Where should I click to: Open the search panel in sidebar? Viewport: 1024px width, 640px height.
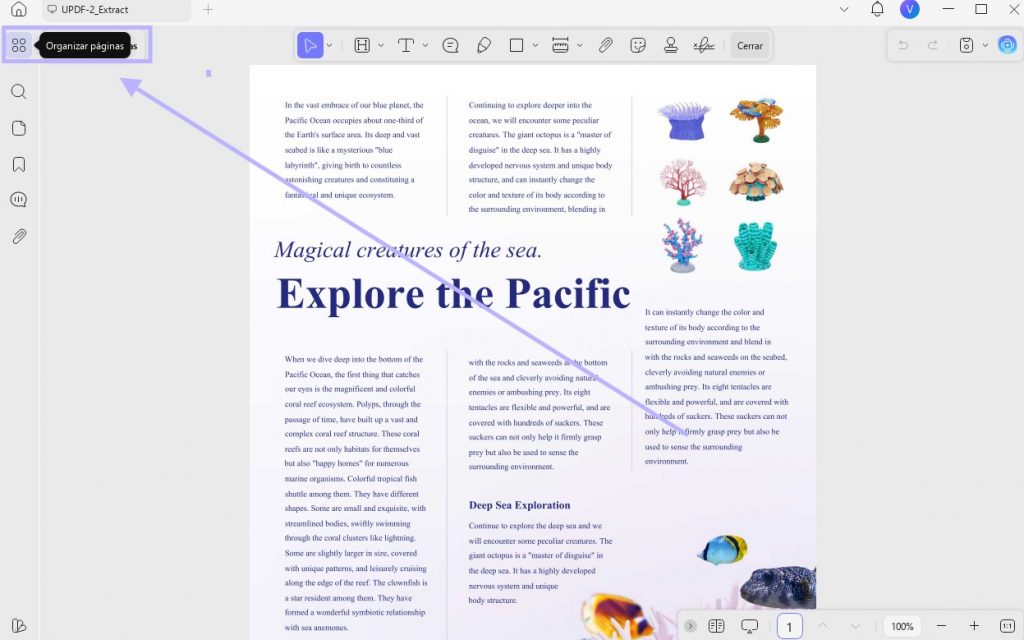point(18,91)
